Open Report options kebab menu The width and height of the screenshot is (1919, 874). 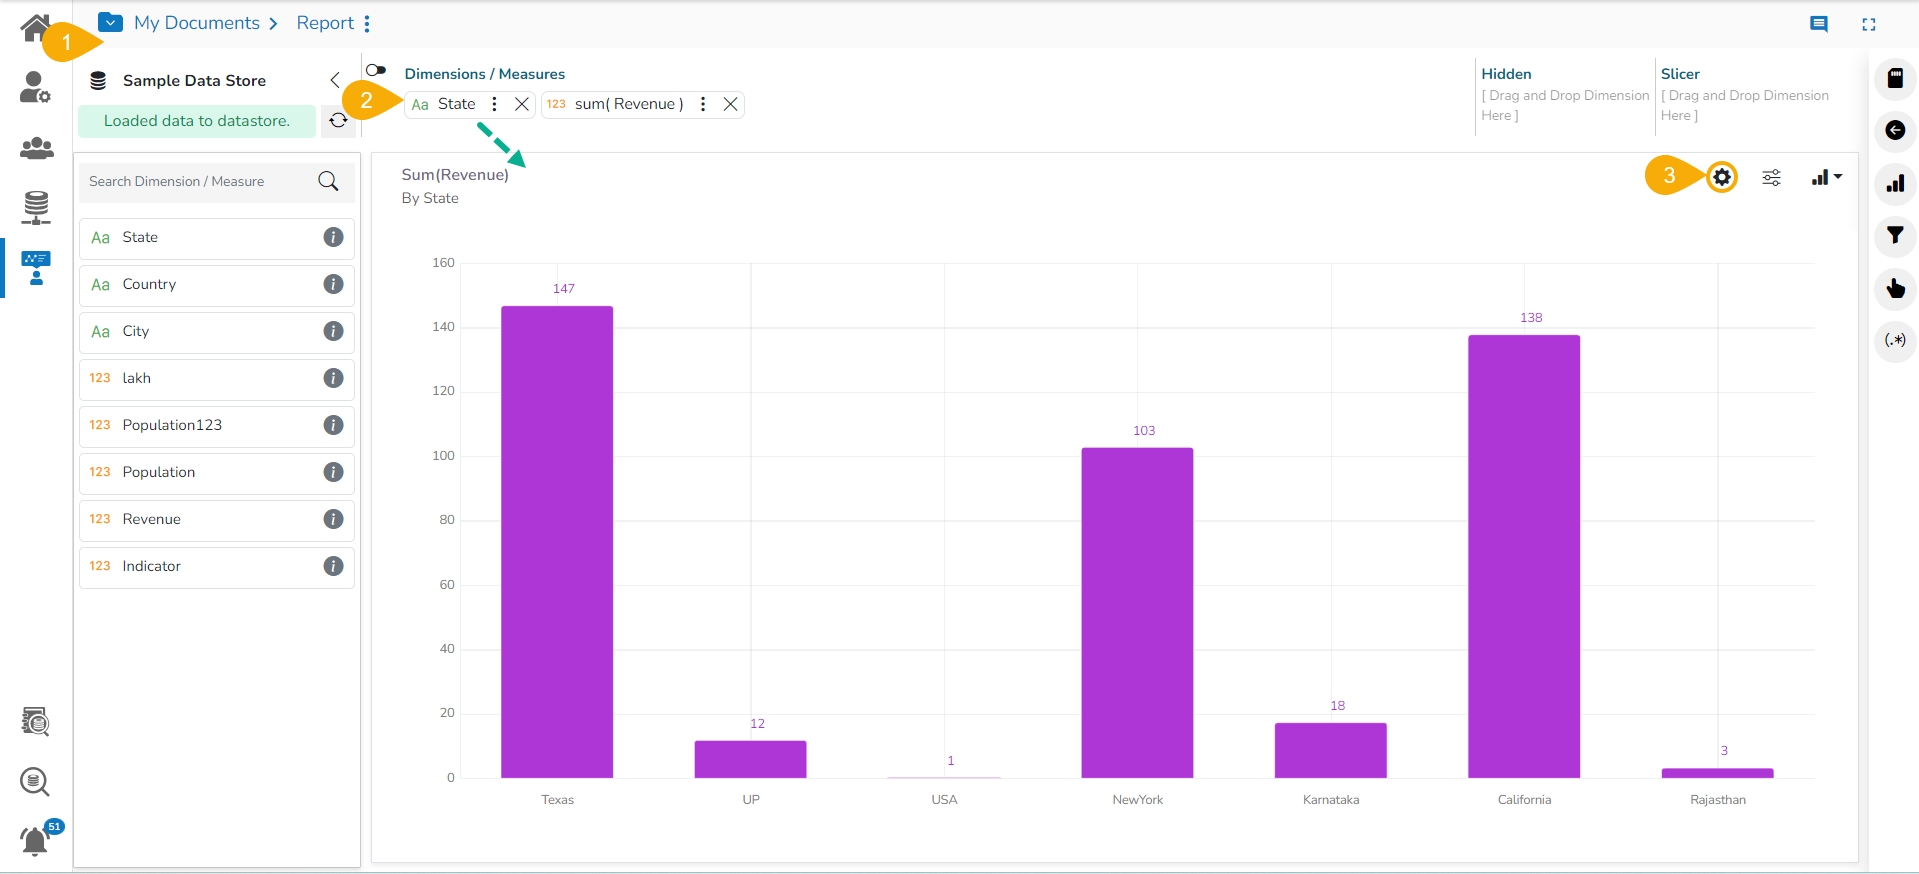tap(367, 24)
